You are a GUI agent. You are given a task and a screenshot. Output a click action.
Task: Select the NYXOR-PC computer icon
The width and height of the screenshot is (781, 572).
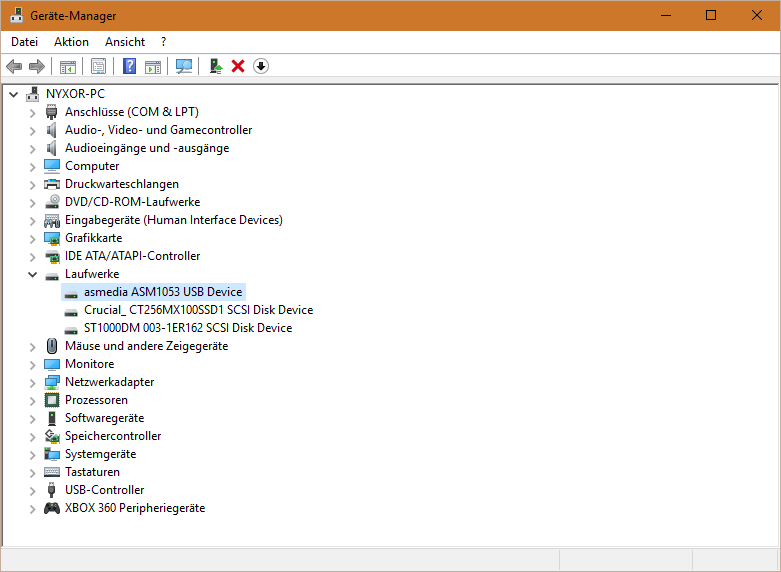click(33, 94)
